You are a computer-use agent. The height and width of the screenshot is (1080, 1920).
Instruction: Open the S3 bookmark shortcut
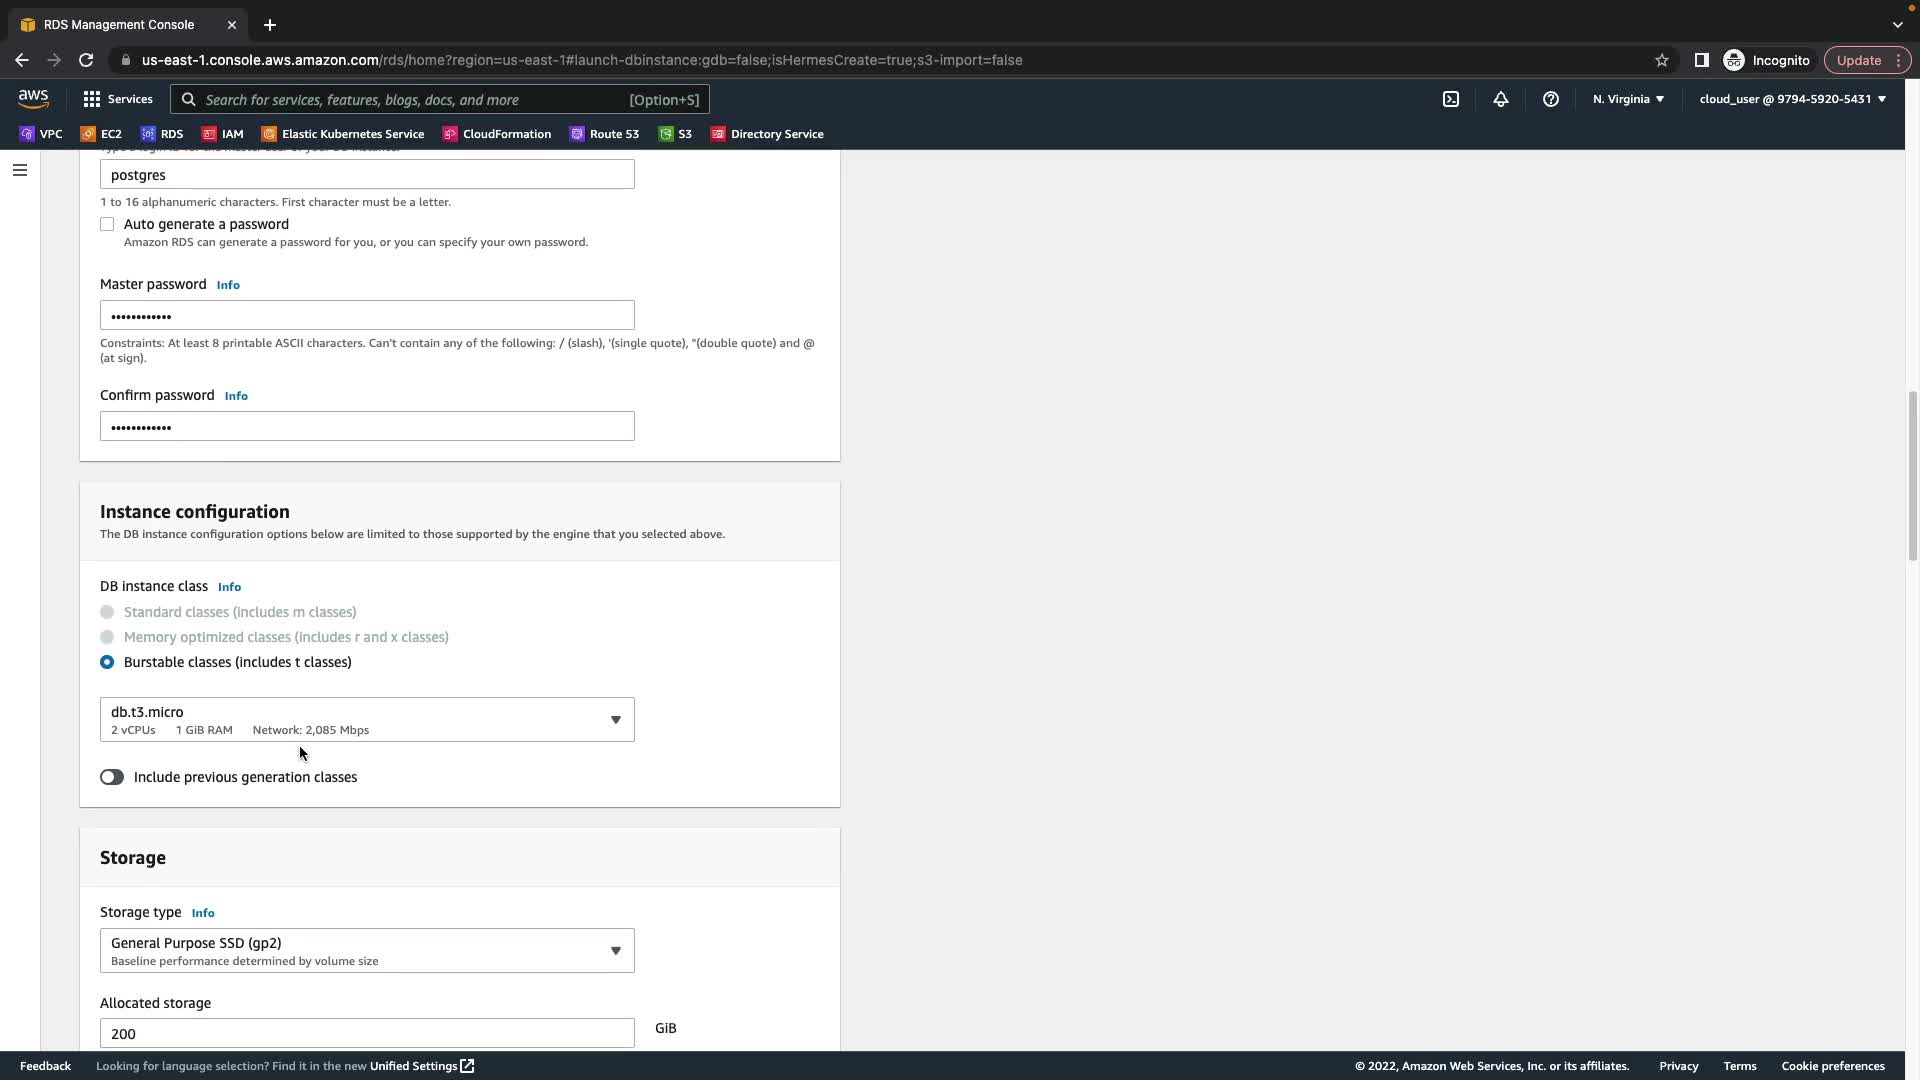(x=675, y=134)
